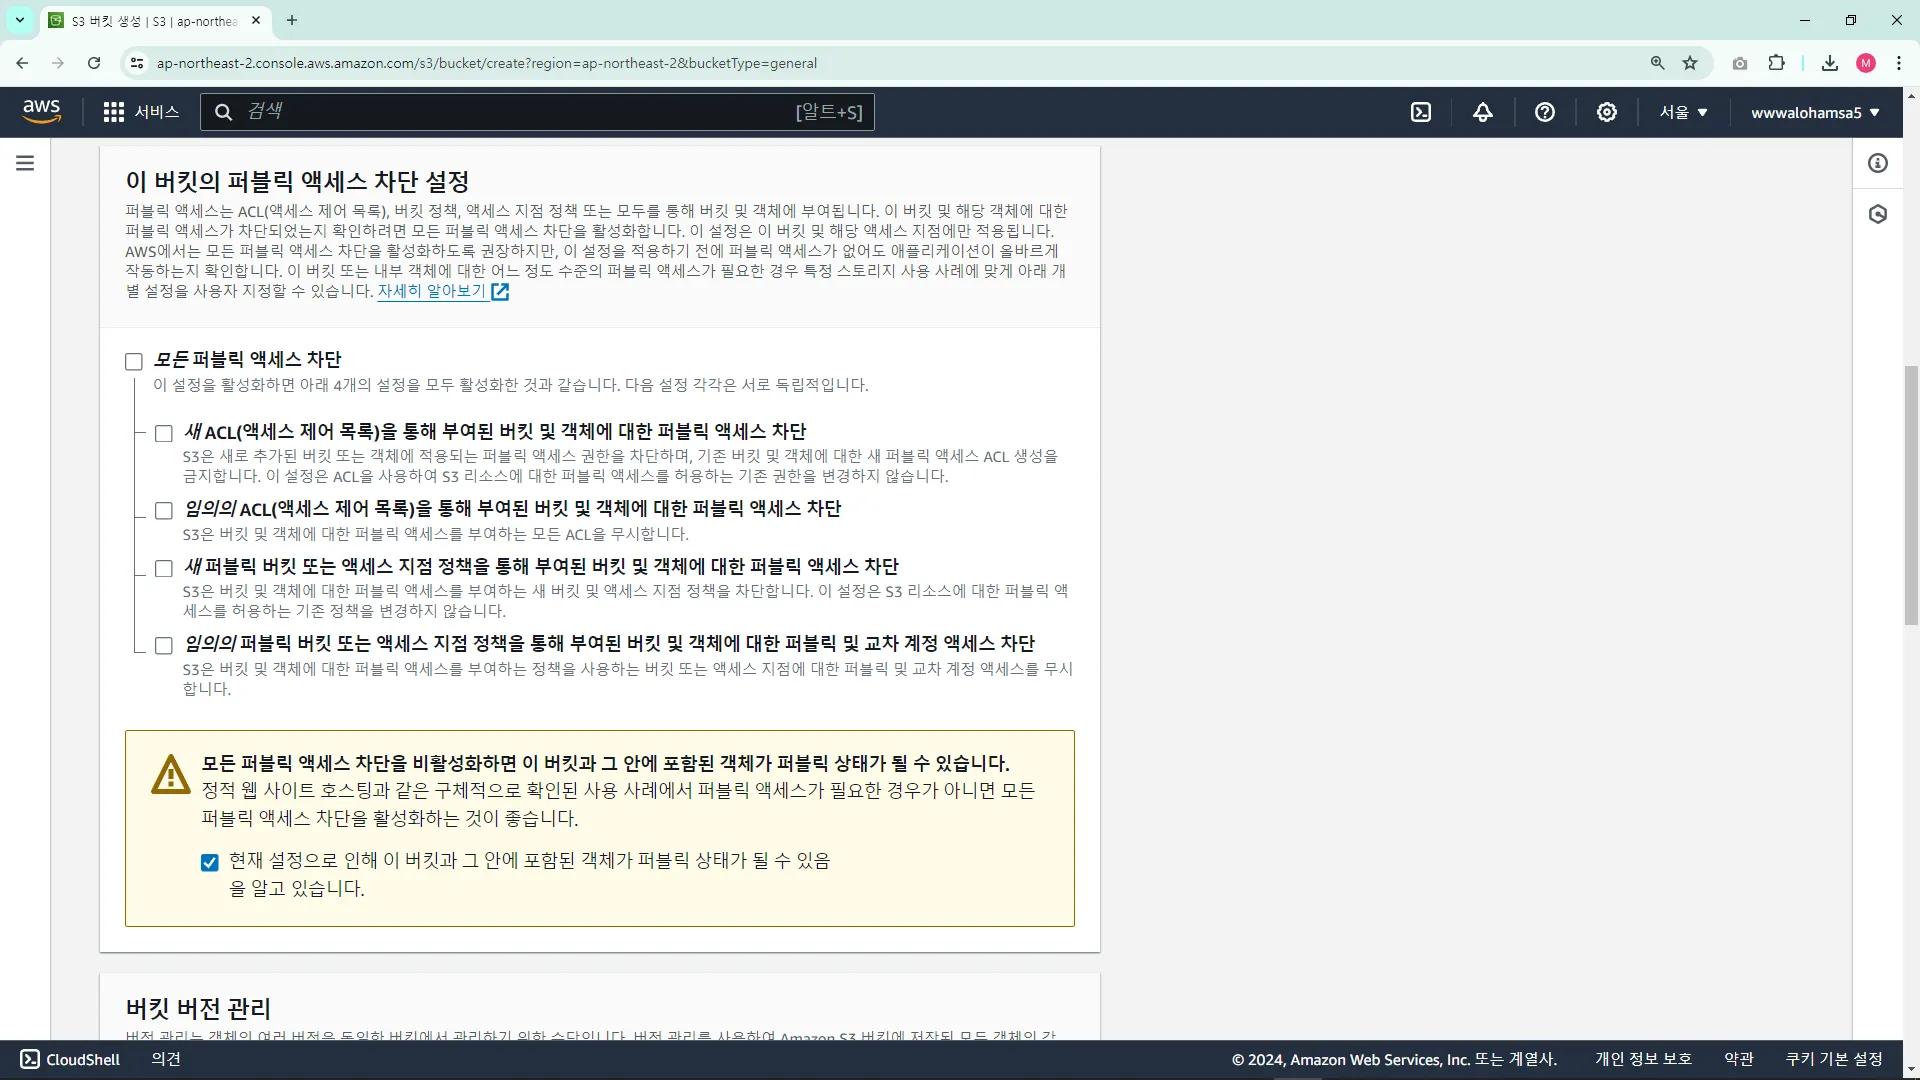Check the 임의의 ACL public access block option
Screen dimensions: 1920x1080
pyautogui.click(x=164, y=510)
